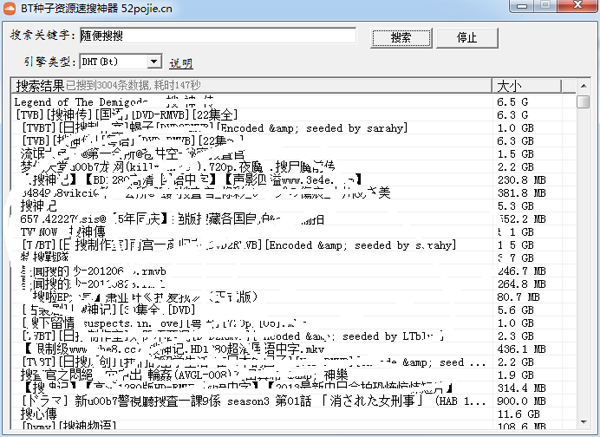Screen dimensions: 600x437
Task: Click the orange app icon in title bar
Action: coord(9,8)
